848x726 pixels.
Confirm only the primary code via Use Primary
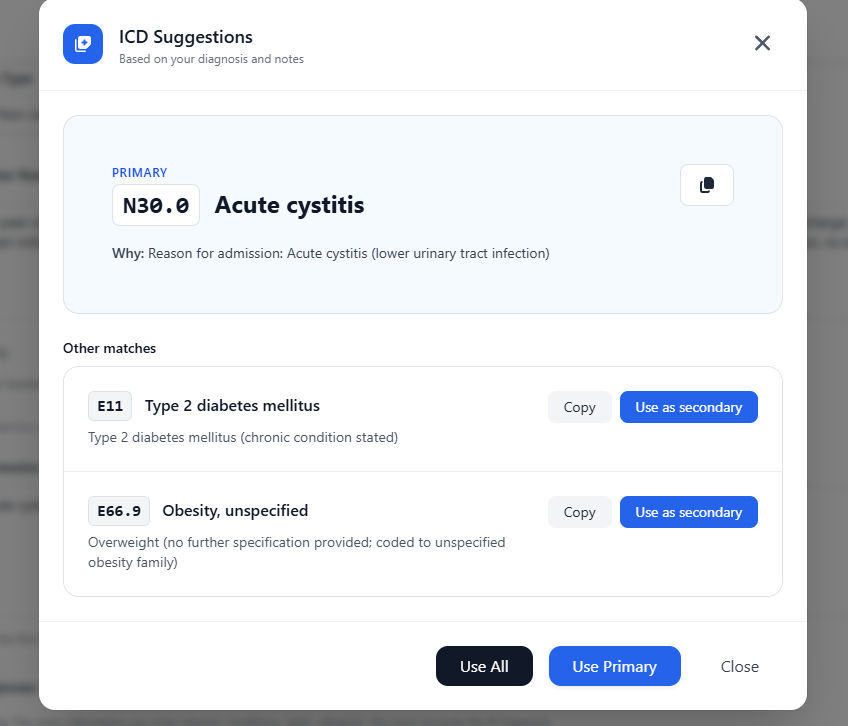click(x=614, y=666)
